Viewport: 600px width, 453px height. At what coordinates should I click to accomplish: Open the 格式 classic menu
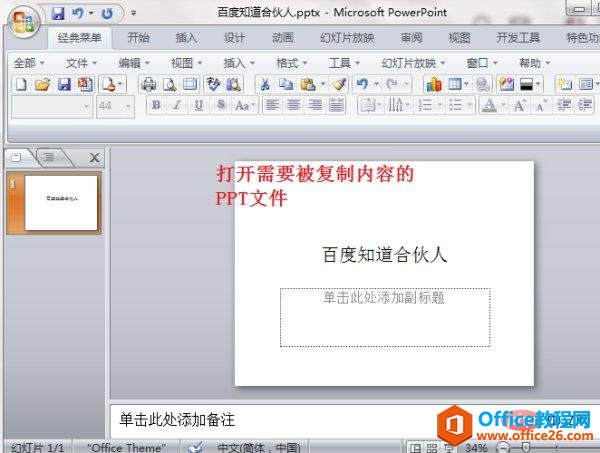tap(292, 63)
